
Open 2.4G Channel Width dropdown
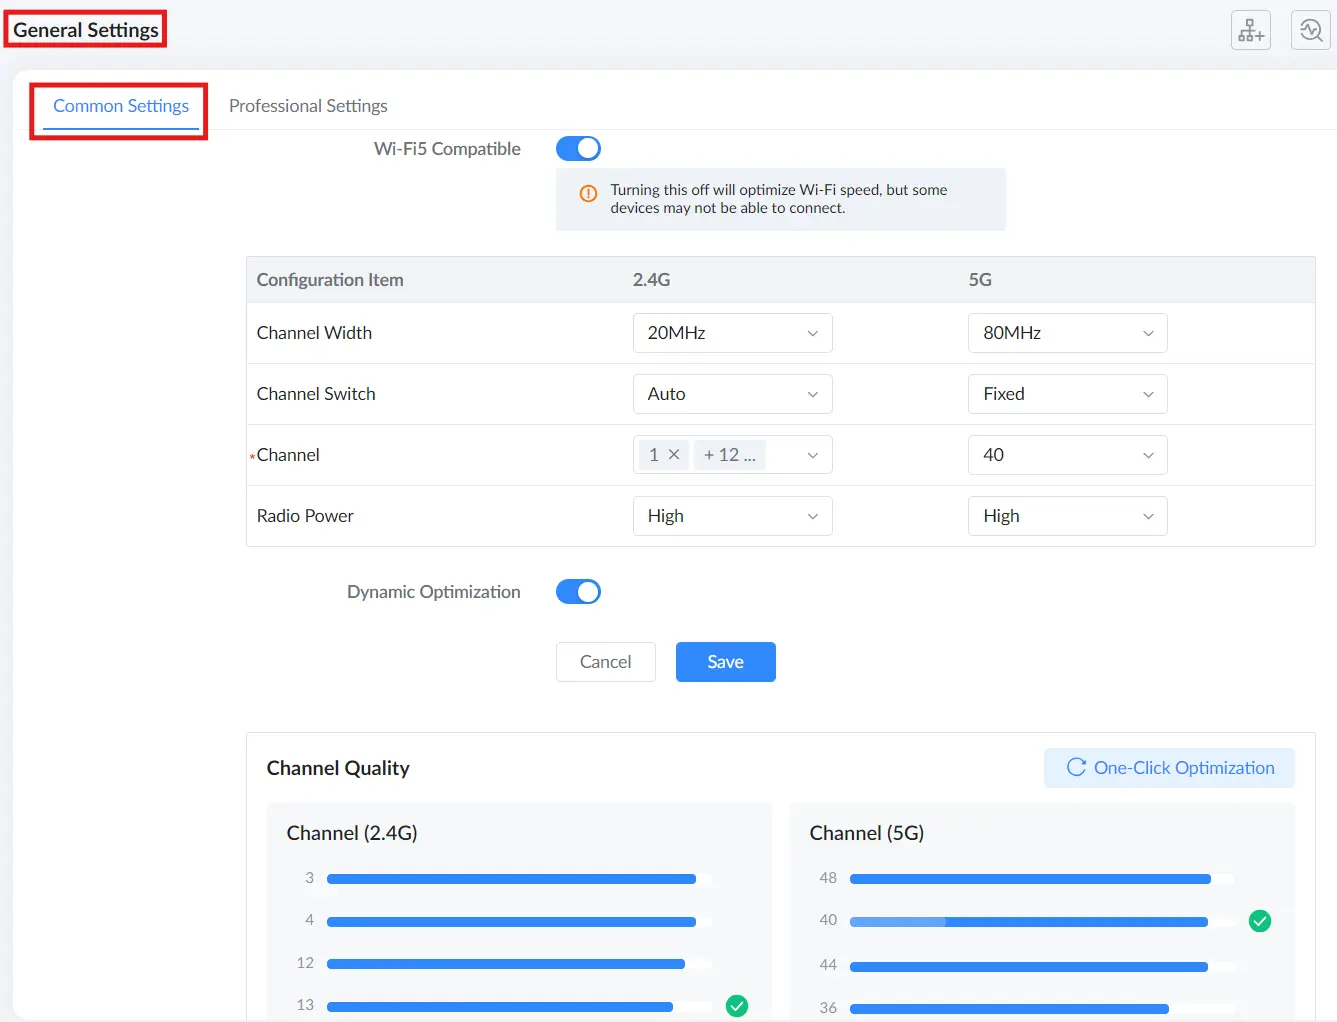pos(733,333)
